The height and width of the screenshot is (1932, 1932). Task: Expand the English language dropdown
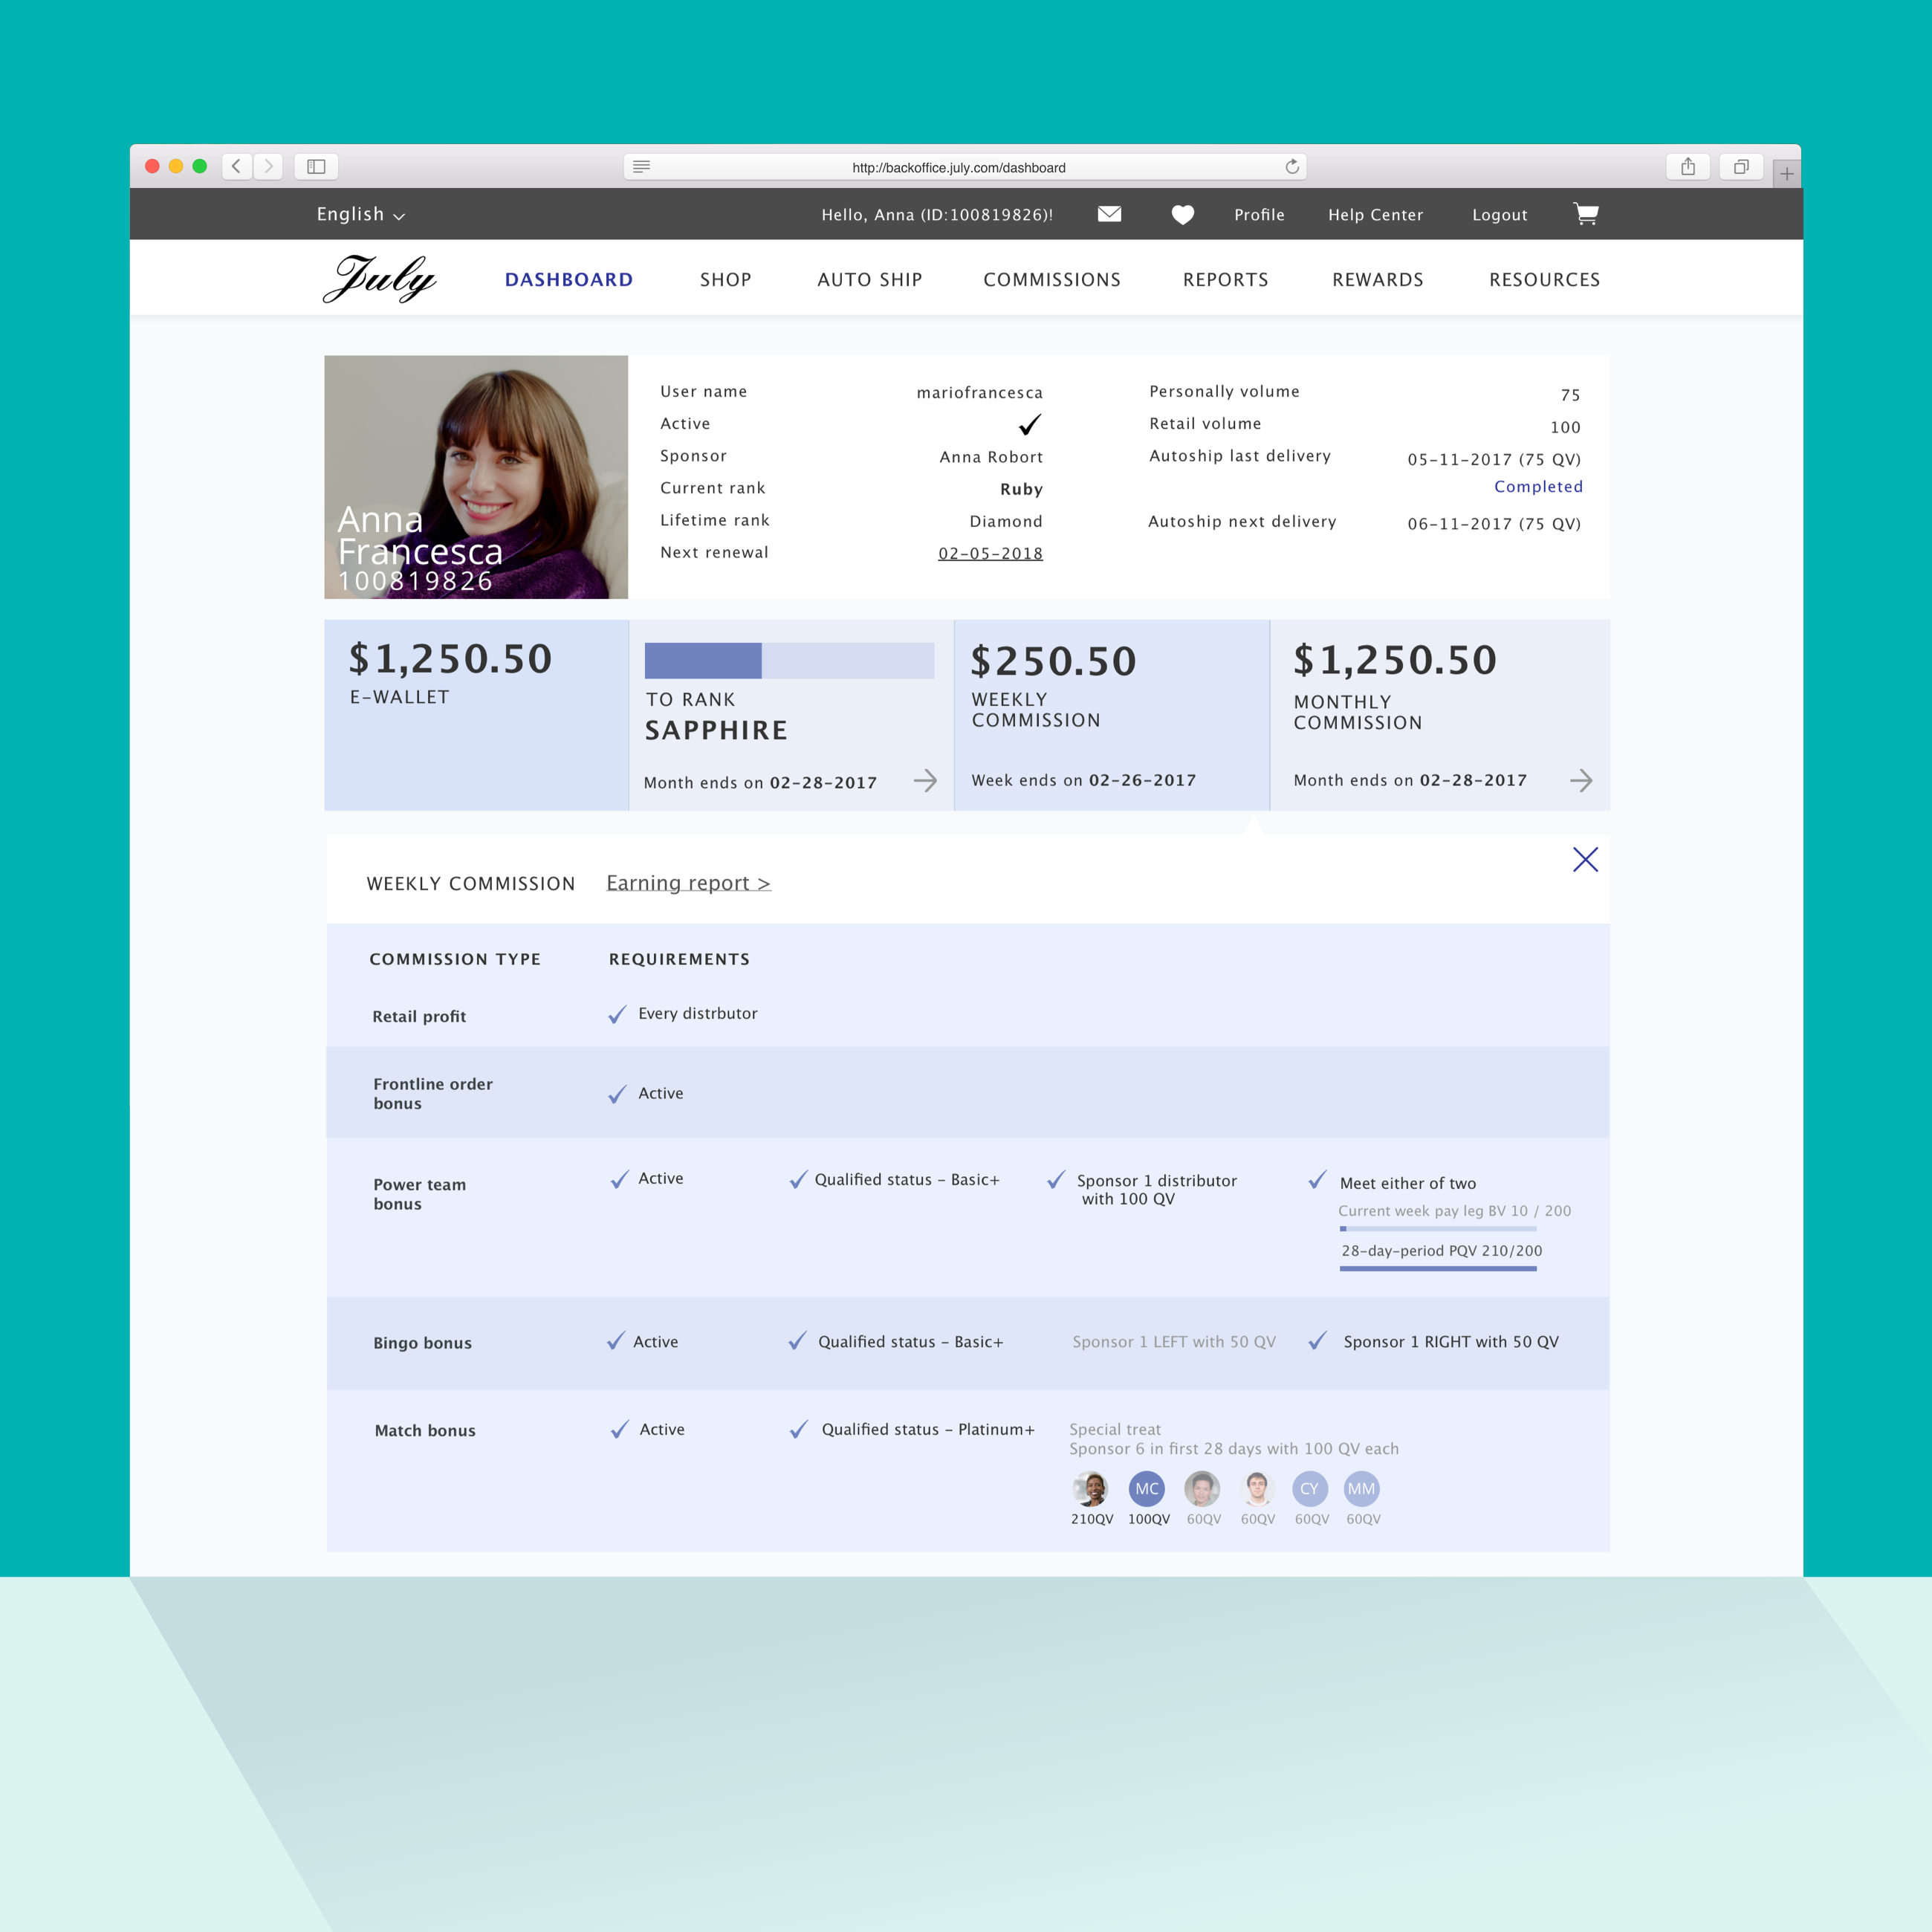click(361, 214)
